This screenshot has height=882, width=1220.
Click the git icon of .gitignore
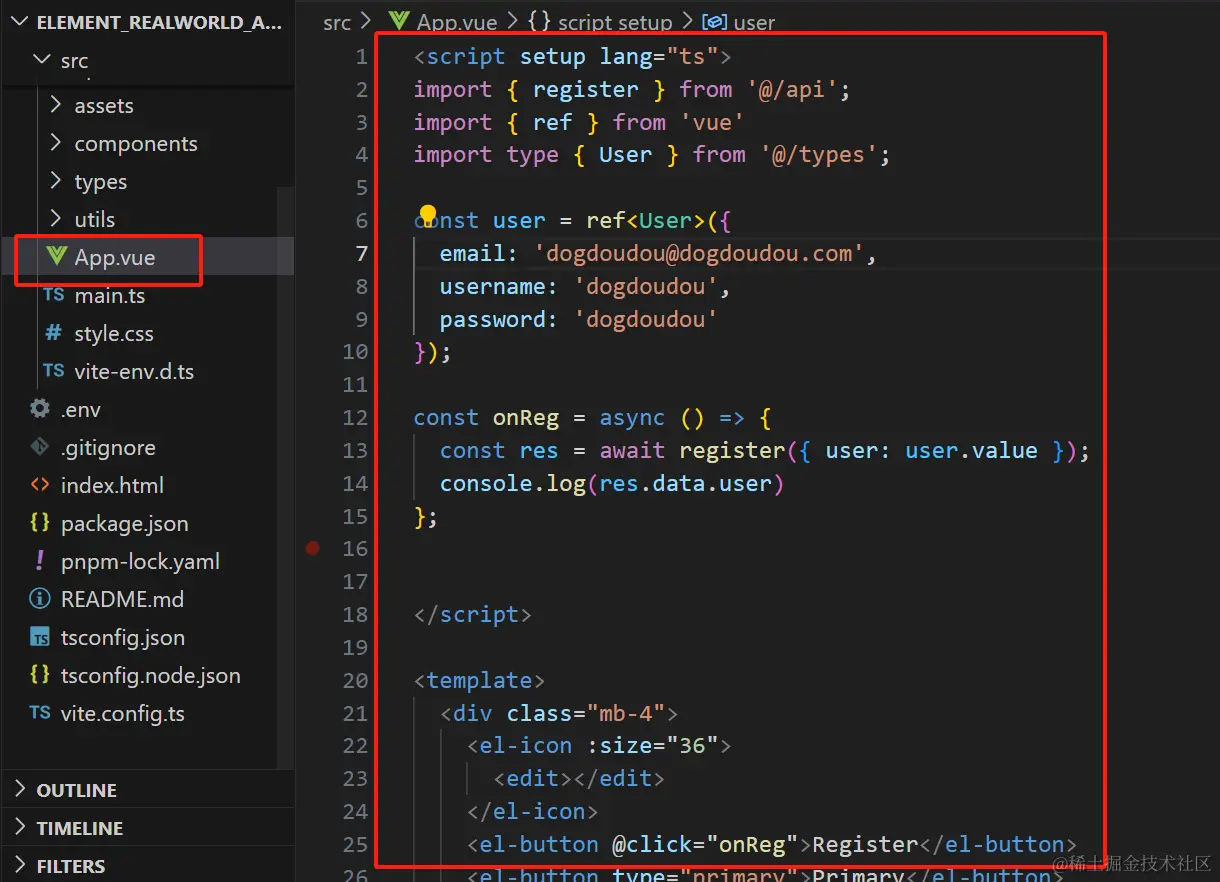point(40,447)
